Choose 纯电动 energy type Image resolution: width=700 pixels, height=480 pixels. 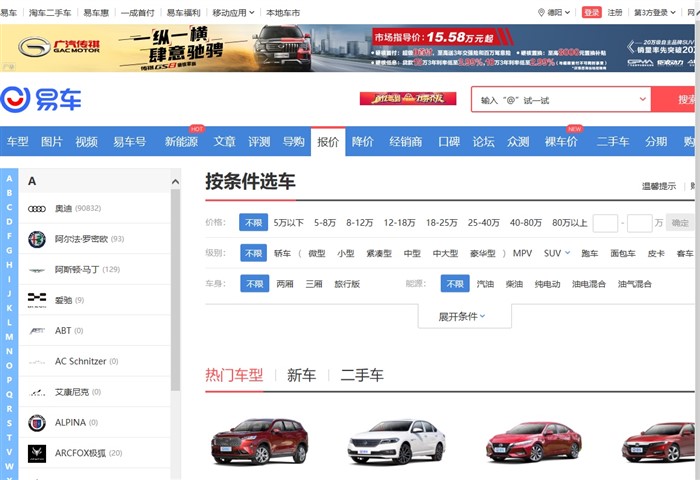tap(547, 284)
